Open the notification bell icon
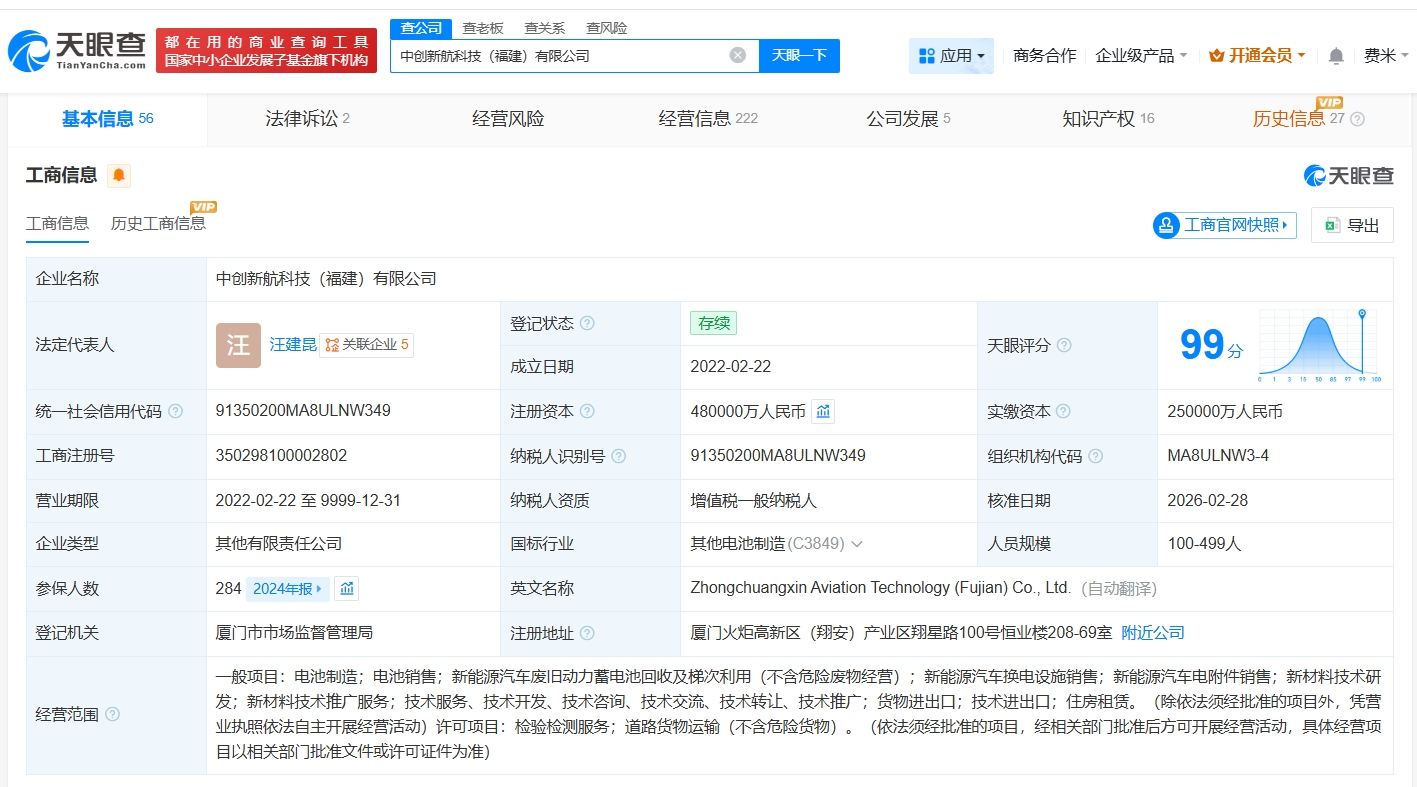Screen dimensions: 1417x787 tap(1334, 57)
